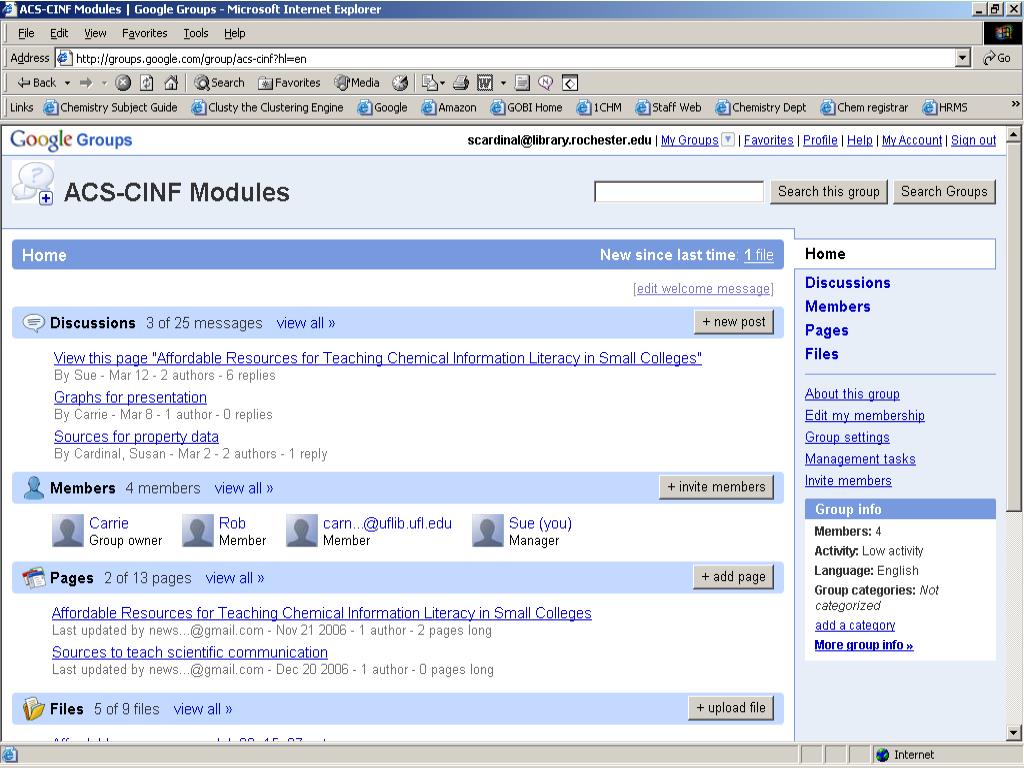Screen dimensions: 1024x768
Task: Show more Links bar items with the chevron
Action: point(1015,104)
